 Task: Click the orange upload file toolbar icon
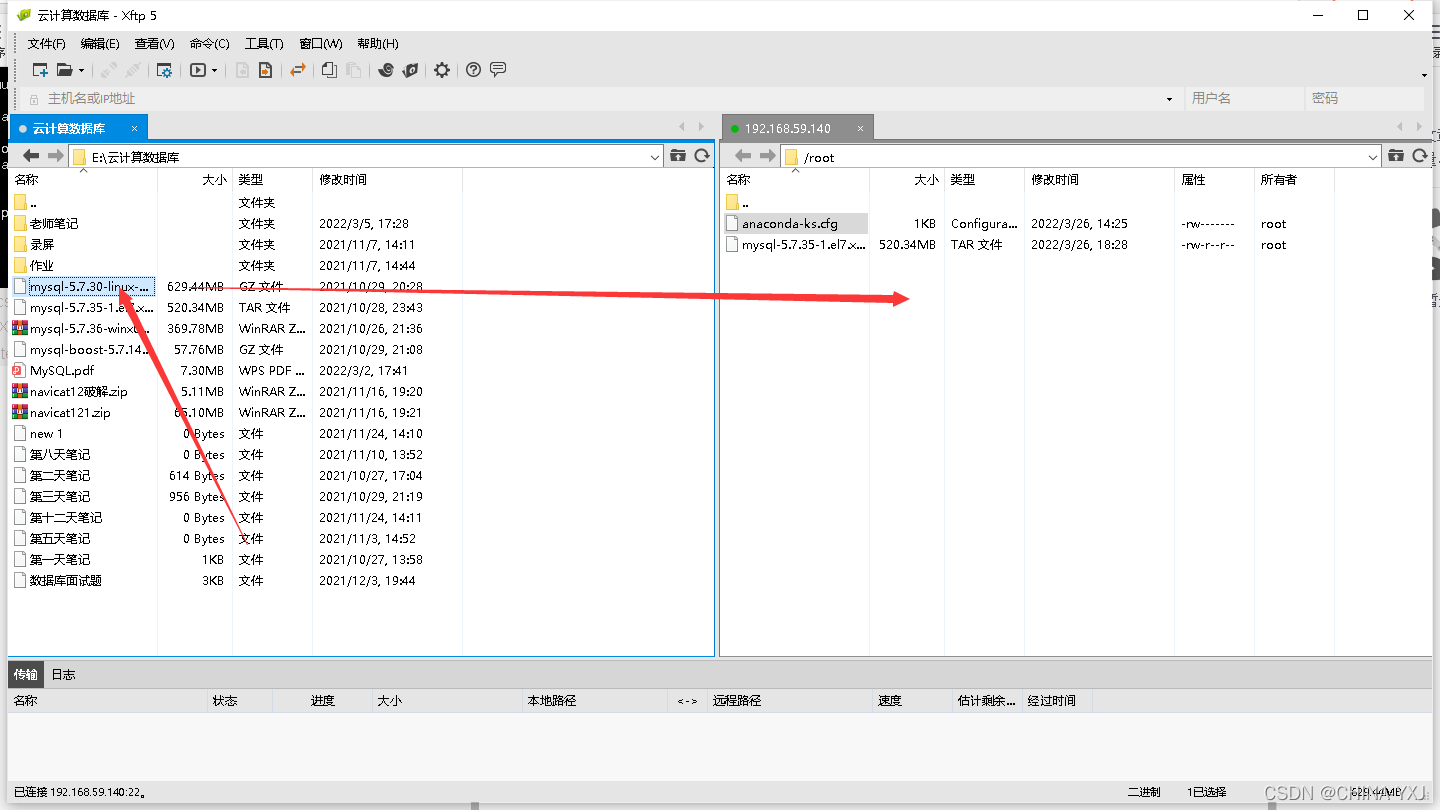click(x=265, y=70)
